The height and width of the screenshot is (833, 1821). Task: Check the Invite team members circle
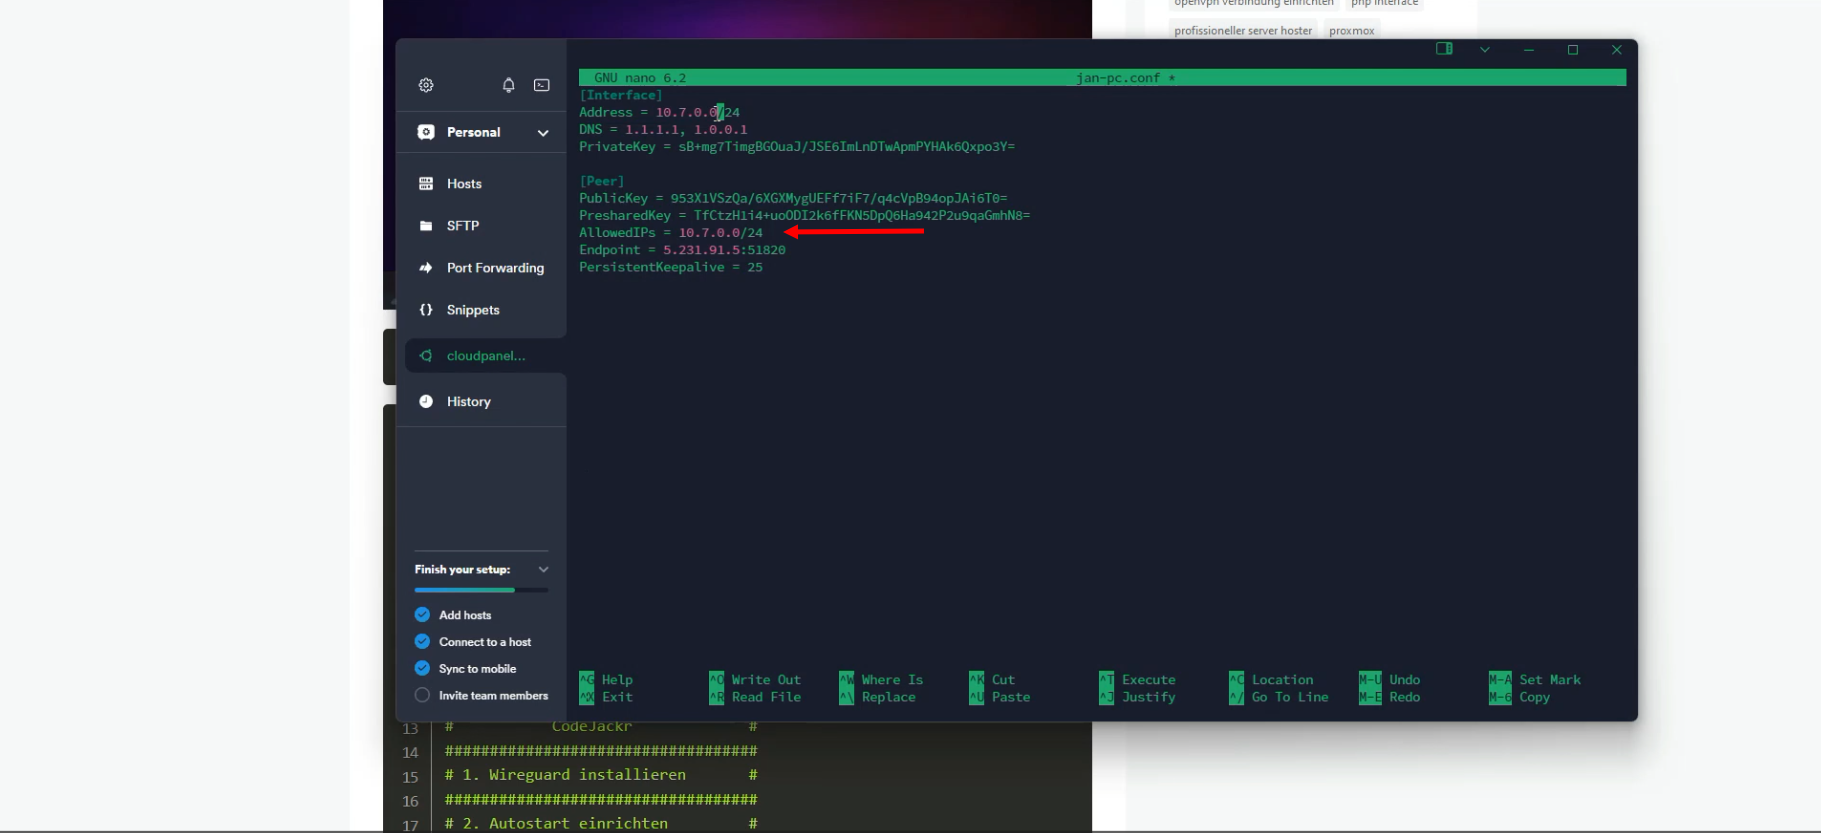[422, 696]
